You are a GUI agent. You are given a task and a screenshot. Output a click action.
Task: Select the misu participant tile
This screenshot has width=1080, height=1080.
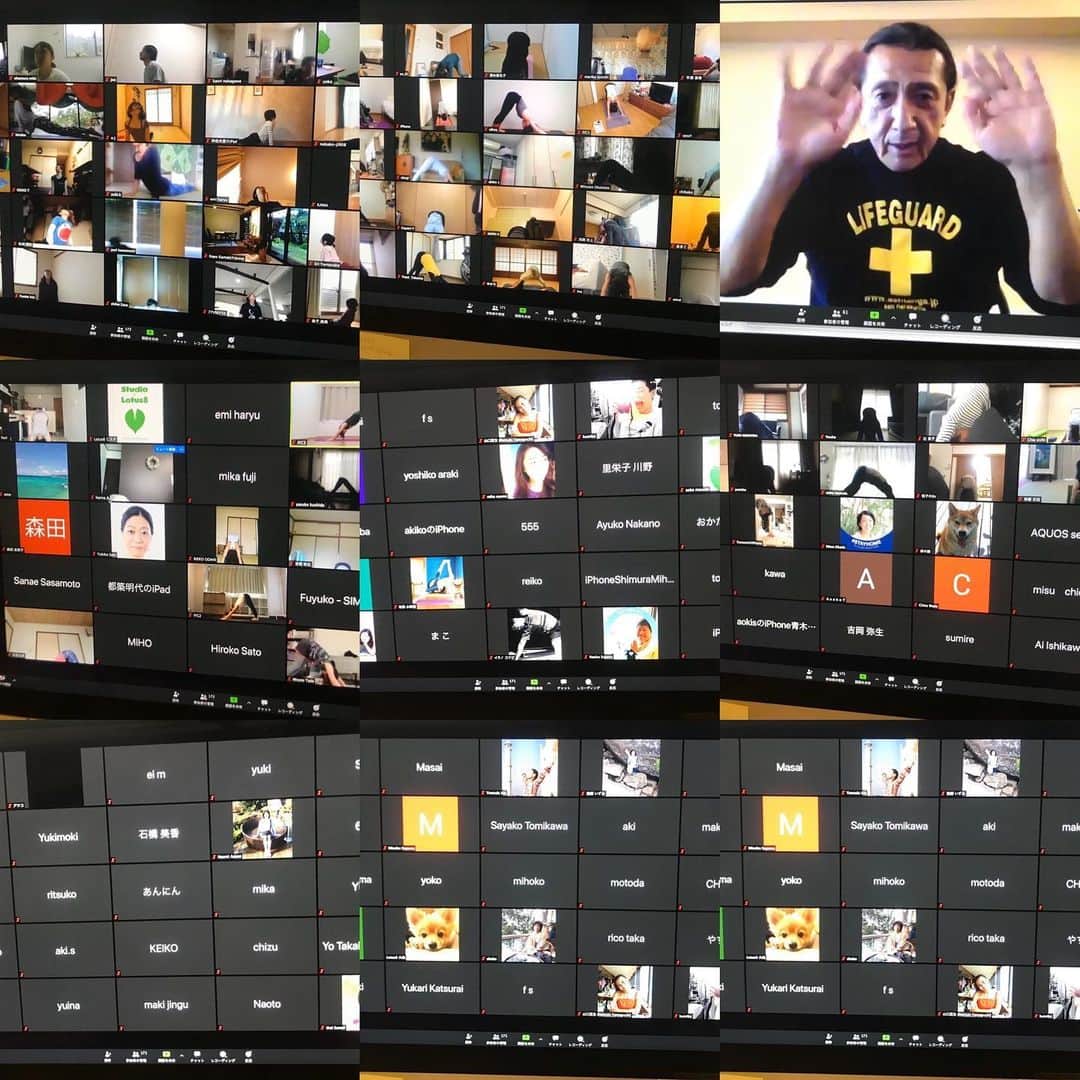pyautogui.click(x=1048, y=590)
